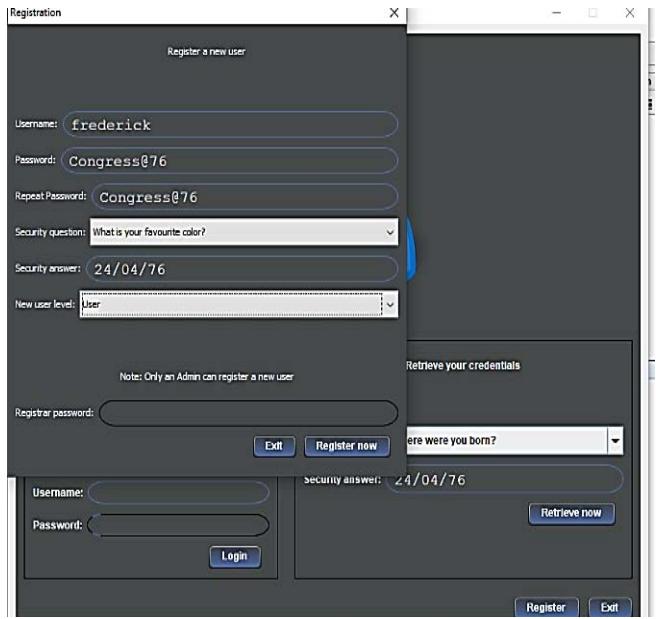The image size is (656, 619).
Task: Close the Registration dialog with the X
Action: [394, 15]
